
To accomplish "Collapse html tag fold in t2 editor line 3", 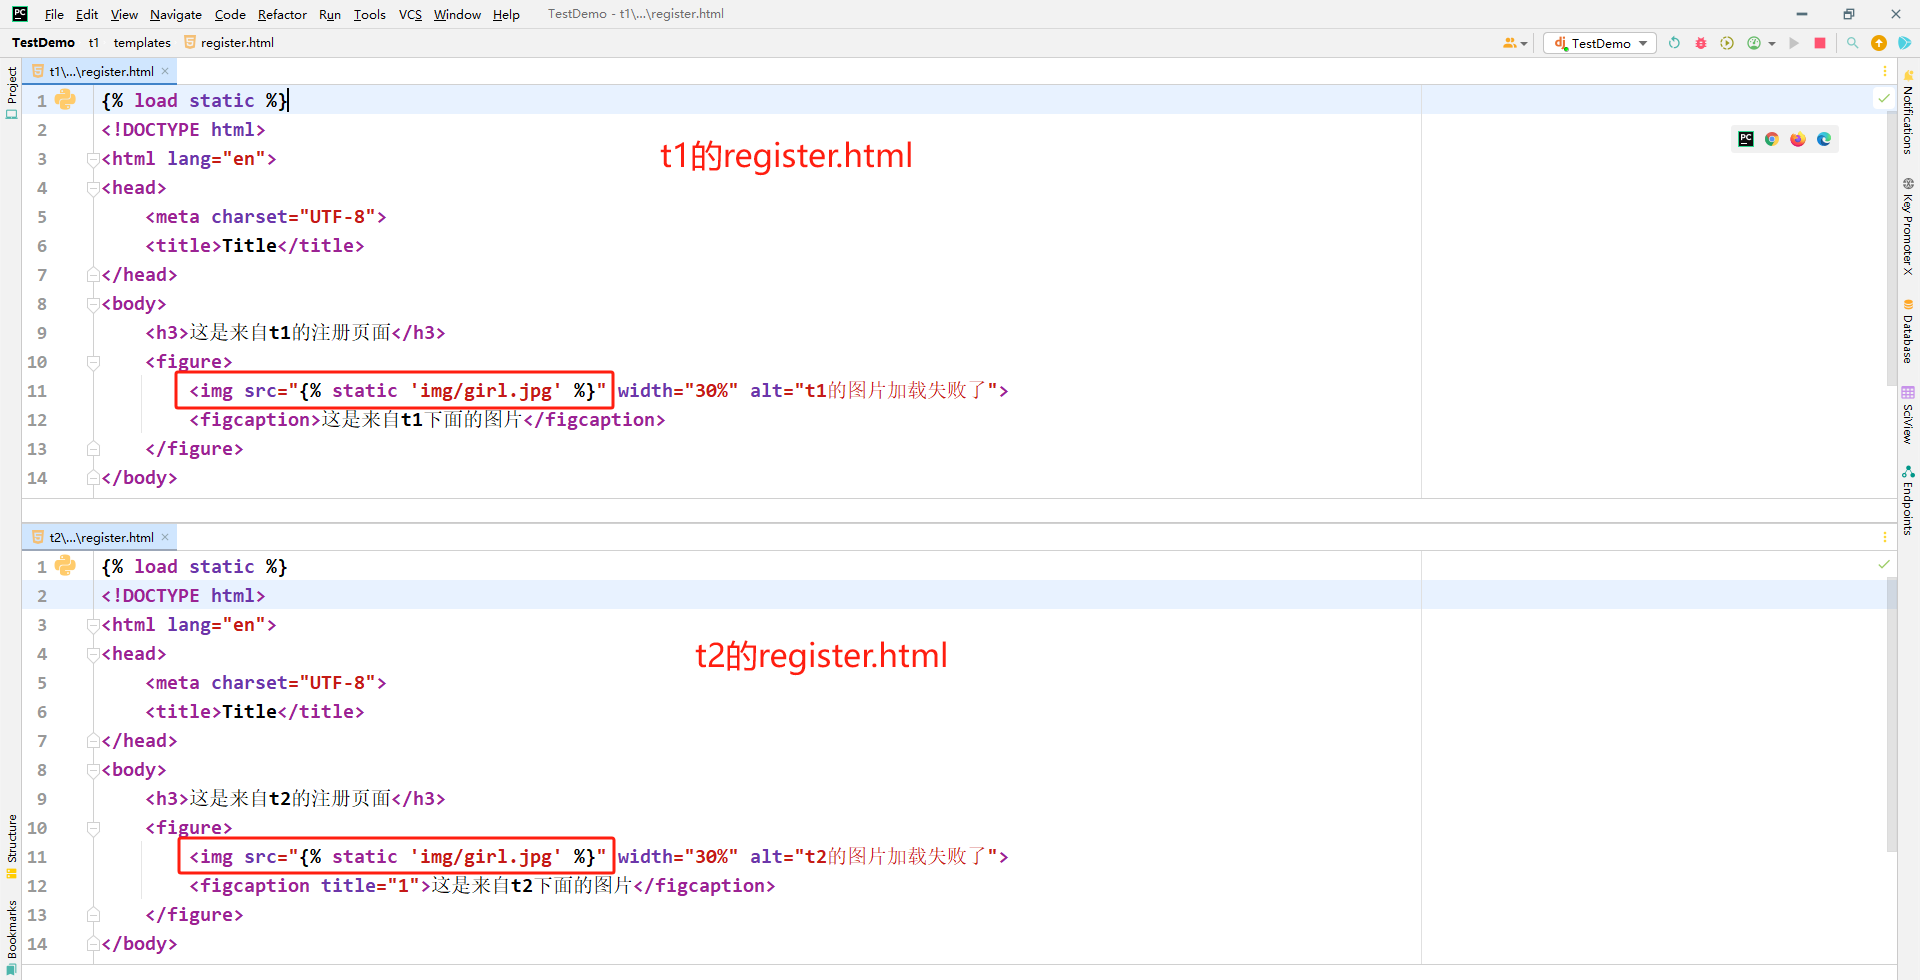I will (x=93, y=625).
